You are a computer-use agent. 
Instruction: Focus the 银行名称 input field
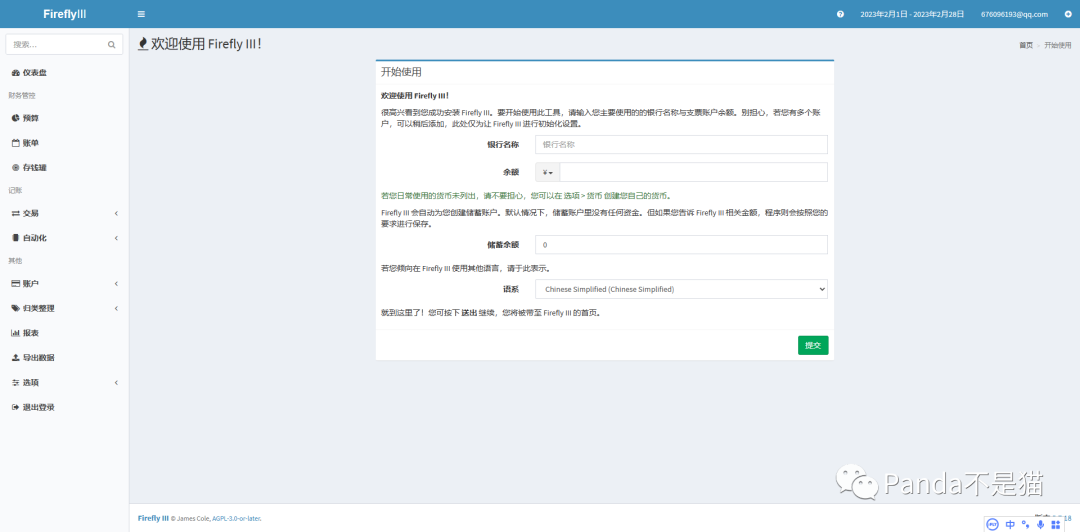tap(681, 145)
